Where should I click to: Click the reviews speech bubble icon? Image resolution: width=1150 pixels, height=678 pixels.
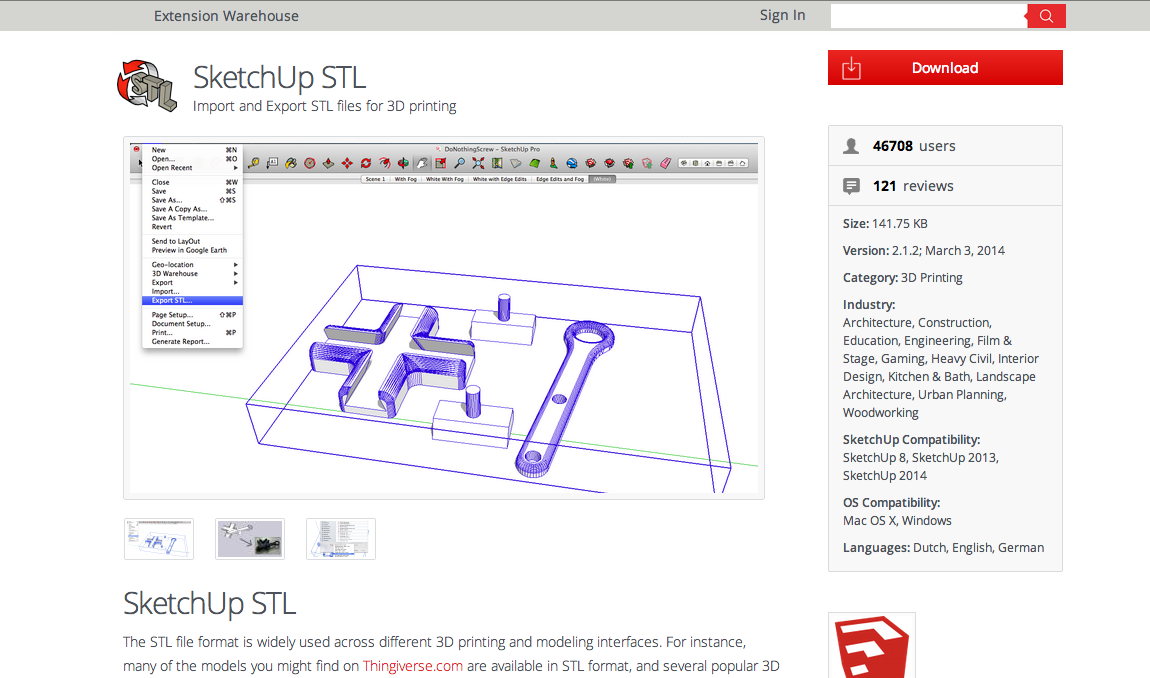point(851,186)
